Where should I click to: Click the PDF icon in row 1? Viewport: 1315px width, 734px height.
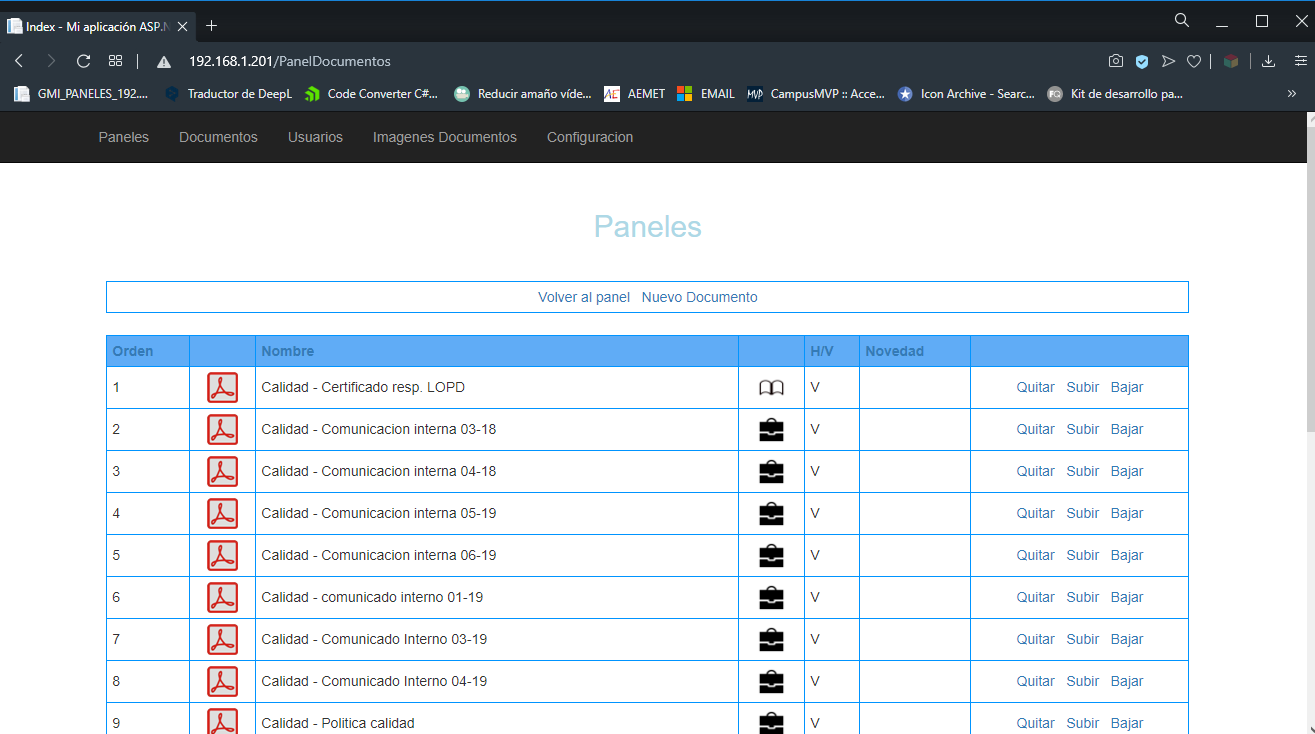[222, 387]
